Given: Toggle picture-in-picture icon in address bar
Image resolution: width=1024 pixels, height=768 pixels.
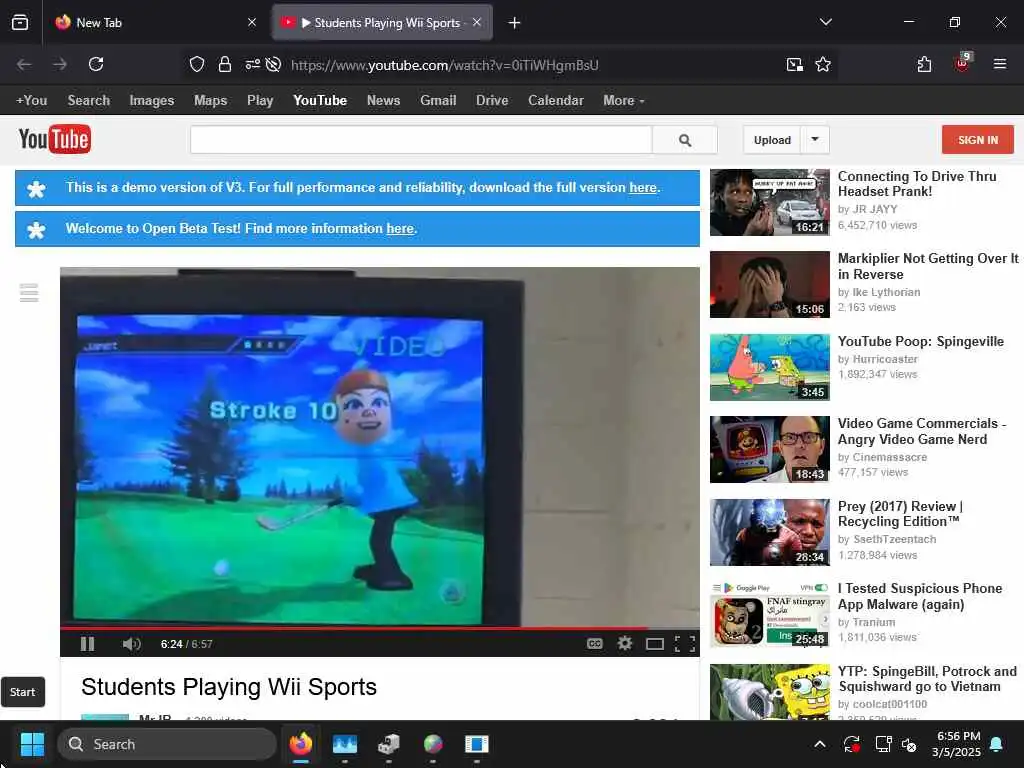Looking at the screenshot, I should 794,64.
